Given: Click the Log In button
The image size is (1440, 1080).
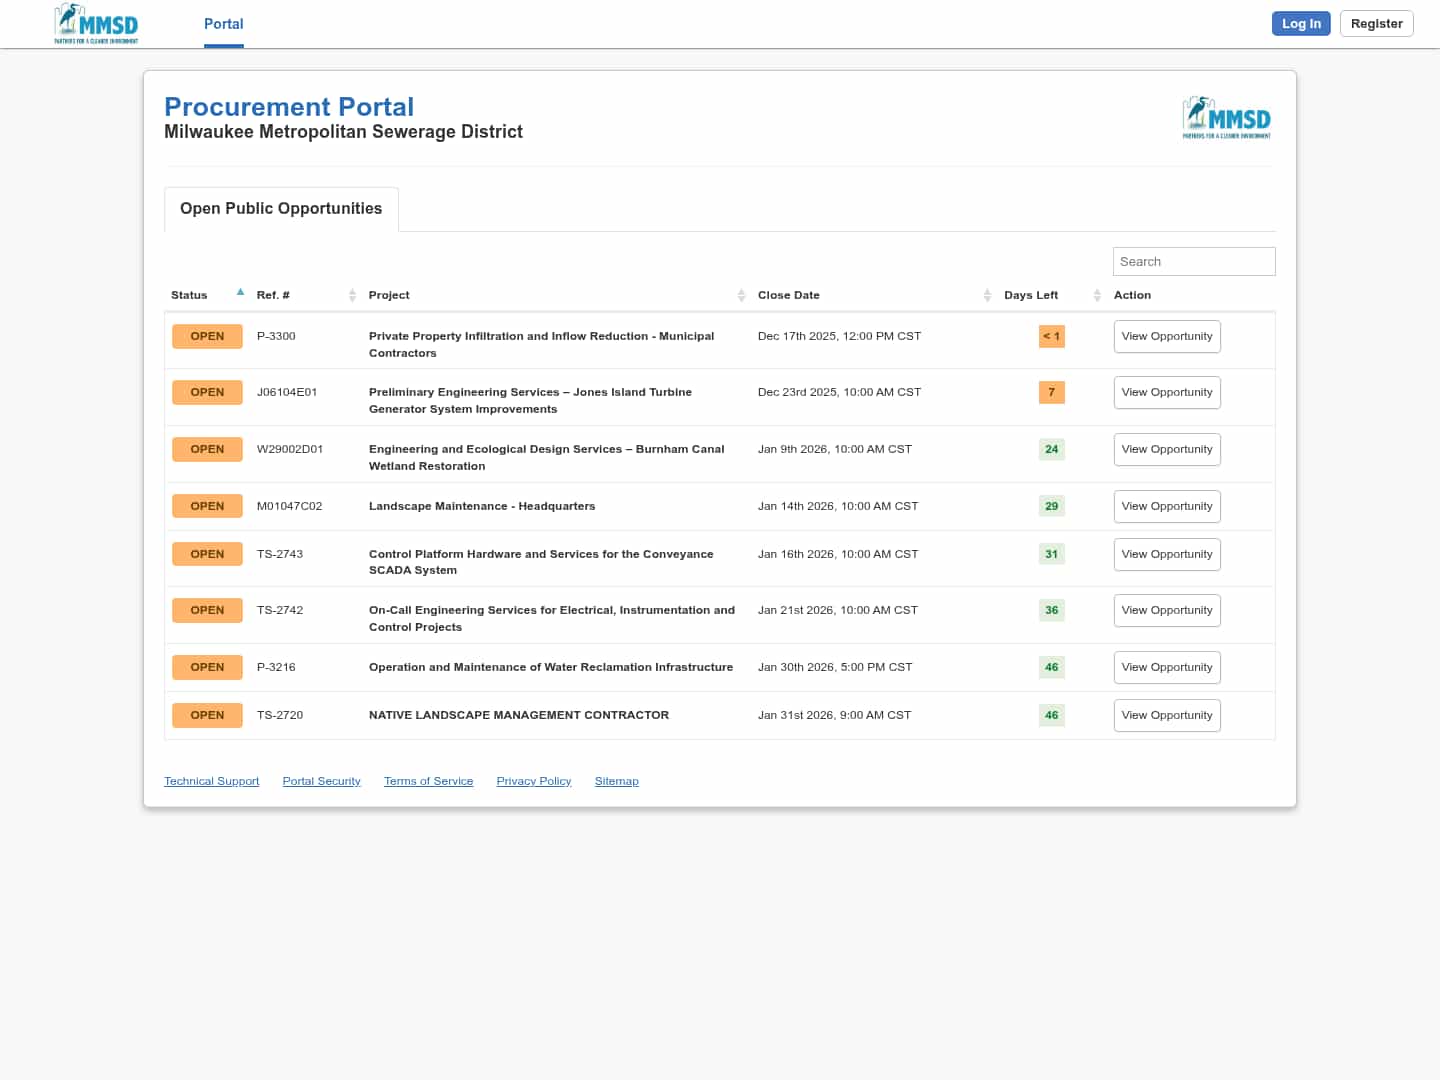Looking at the screenshot, I should (1300, 24).
